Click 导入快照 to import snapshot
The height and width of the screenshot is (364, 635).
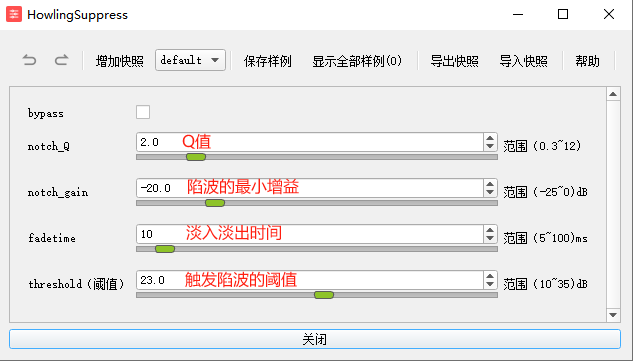tap(523, 61)
